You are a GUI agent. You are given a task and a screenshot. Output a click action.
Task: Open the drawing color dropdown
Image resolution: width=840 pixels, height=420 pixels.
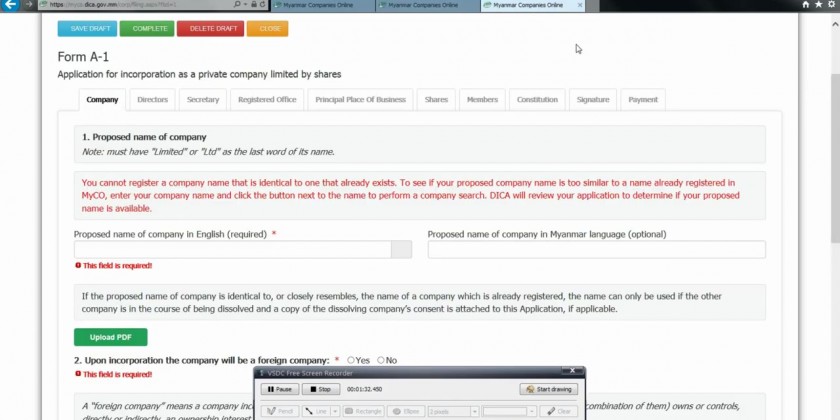pos(532,411)
